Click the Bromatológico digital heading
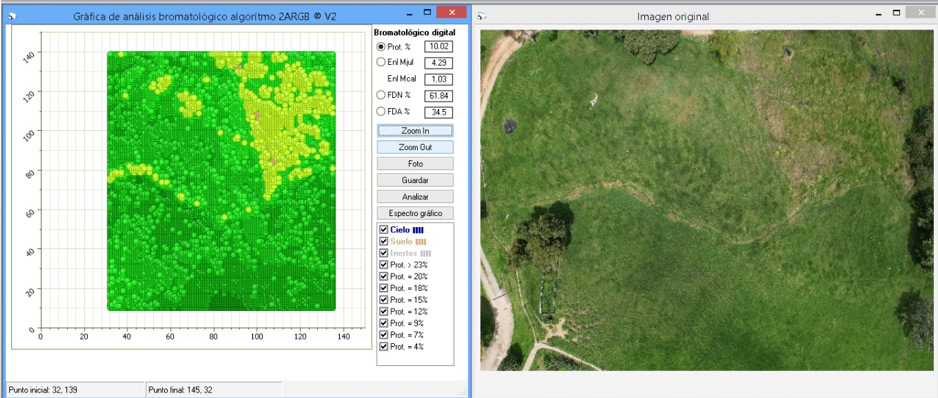The height and width of the screenshot is (398, 938). point(414,32)
